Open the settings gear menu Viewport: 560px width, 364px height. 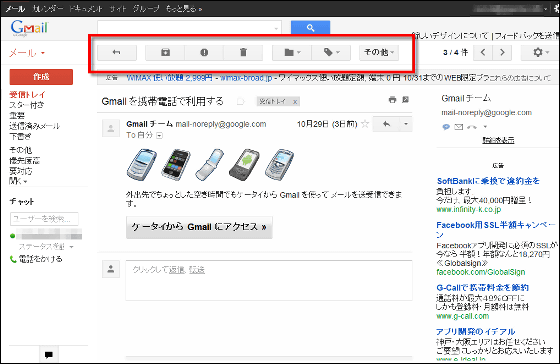[541, 53]
